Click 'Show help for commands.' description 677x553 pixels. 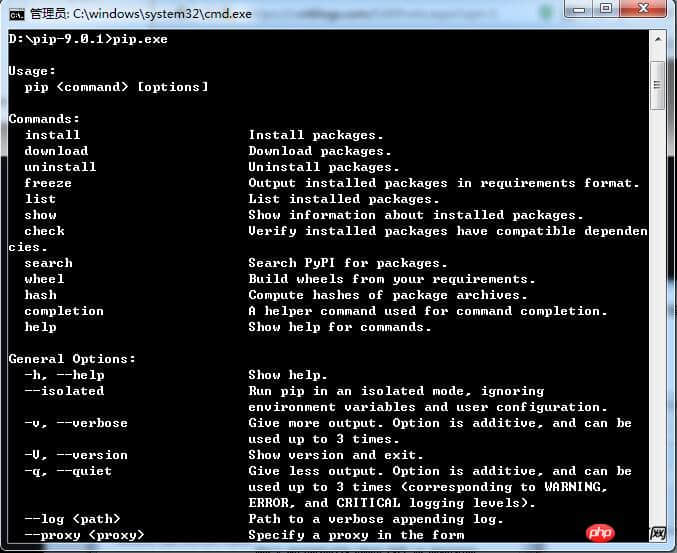(x=340, y=327)
